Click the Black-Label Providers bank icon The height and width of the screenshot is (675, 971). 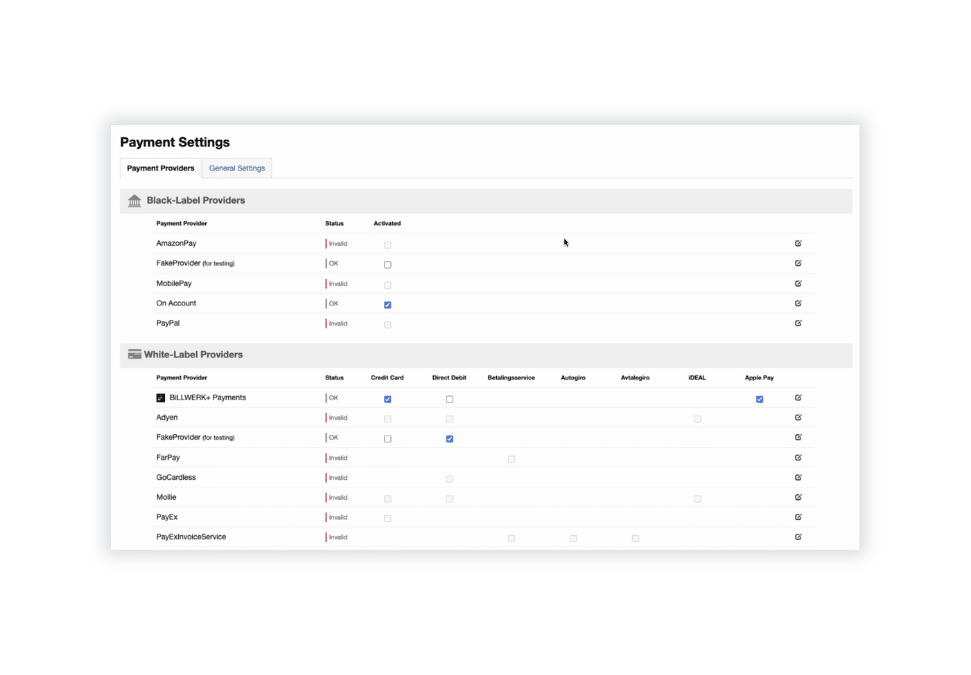click(134, 201)
